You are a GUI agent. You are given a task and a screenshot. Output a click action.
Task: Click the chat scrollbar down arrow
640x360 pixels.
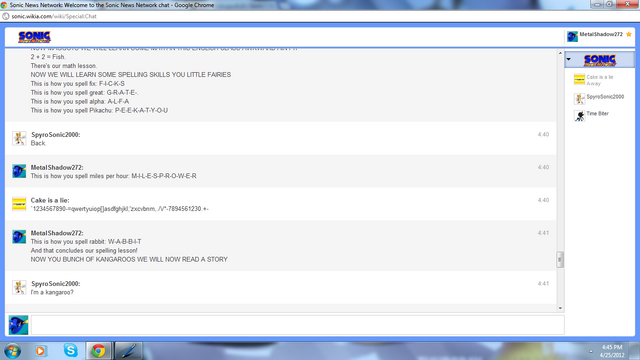(560, 308)
